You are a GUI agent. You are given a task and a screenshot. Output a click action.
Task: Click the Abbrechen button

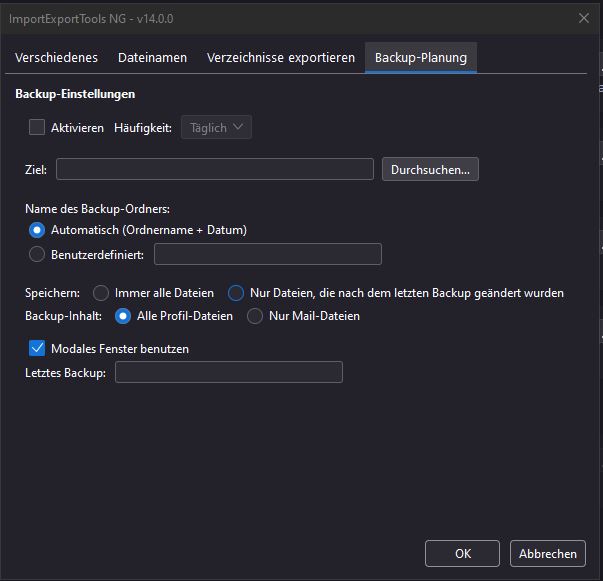coord(548,553)
